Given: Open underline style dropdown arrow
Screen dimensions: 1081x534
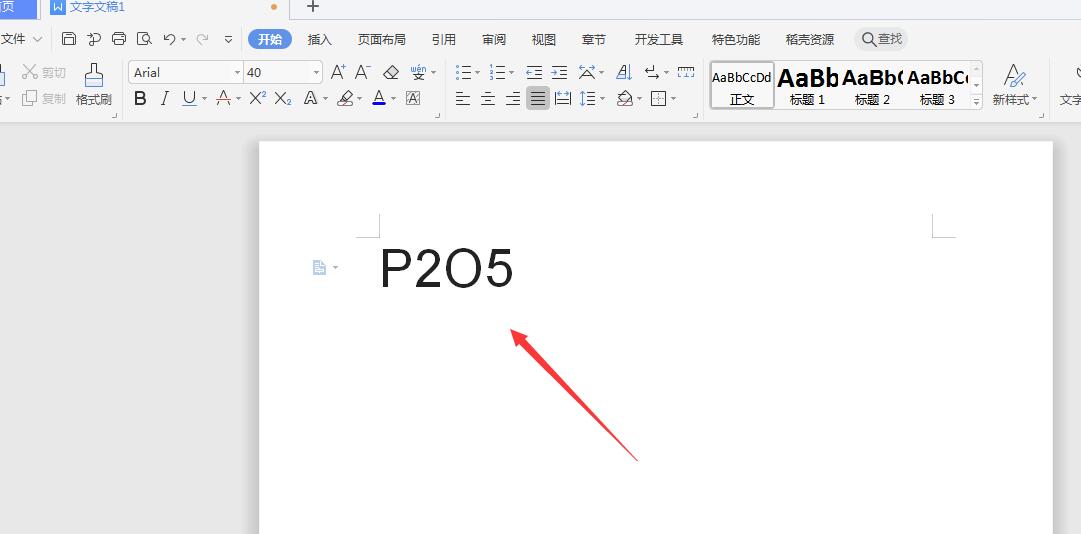Looking at the screenshot, I should [204, 99].
